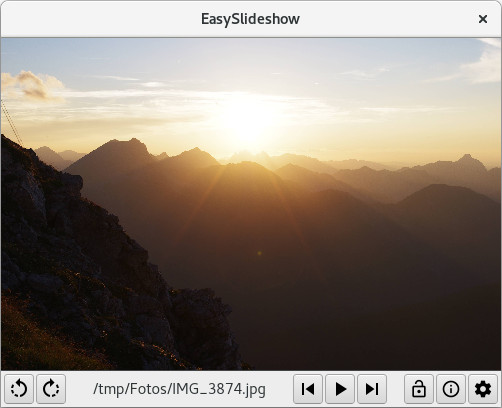Show image info with the info icon
This screenshot has width=502, height=408.
tap(451, 389)
